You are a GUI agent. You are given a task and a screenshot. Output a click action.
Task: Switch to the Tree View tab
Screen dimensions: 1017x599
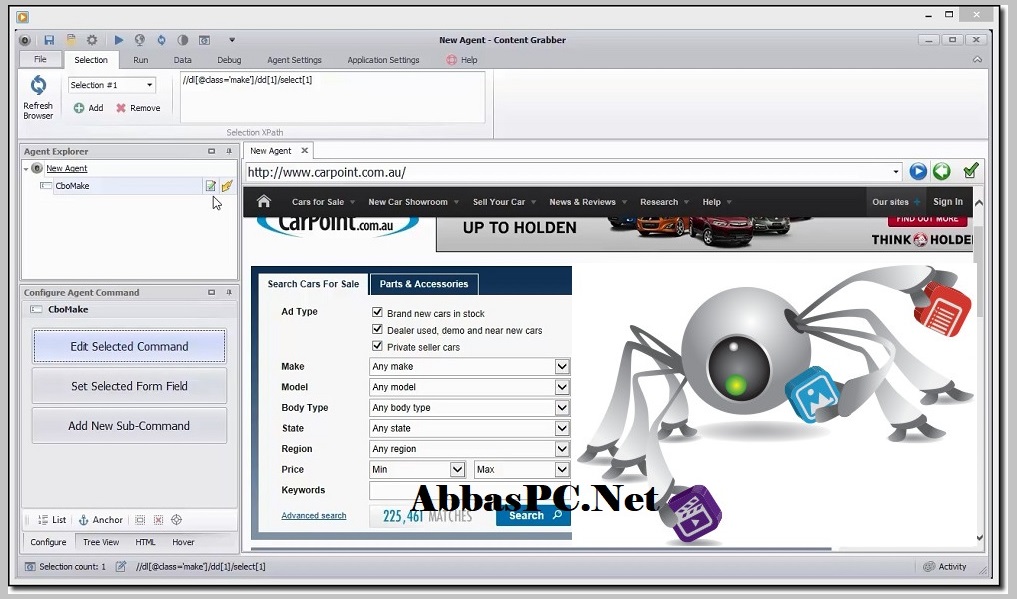pos(101,542)
